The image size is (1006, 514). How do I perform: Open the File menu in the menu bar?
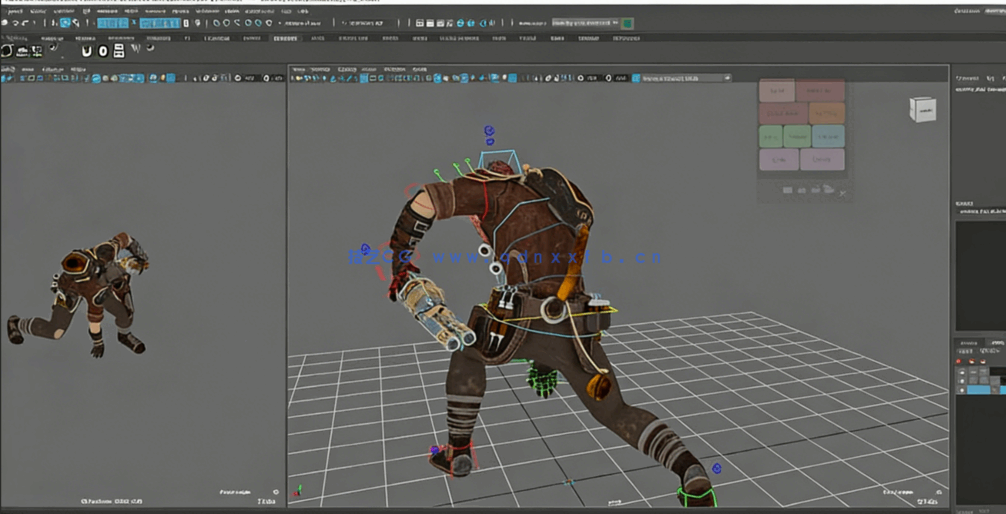pyautogui.click(x=14, y=11)
